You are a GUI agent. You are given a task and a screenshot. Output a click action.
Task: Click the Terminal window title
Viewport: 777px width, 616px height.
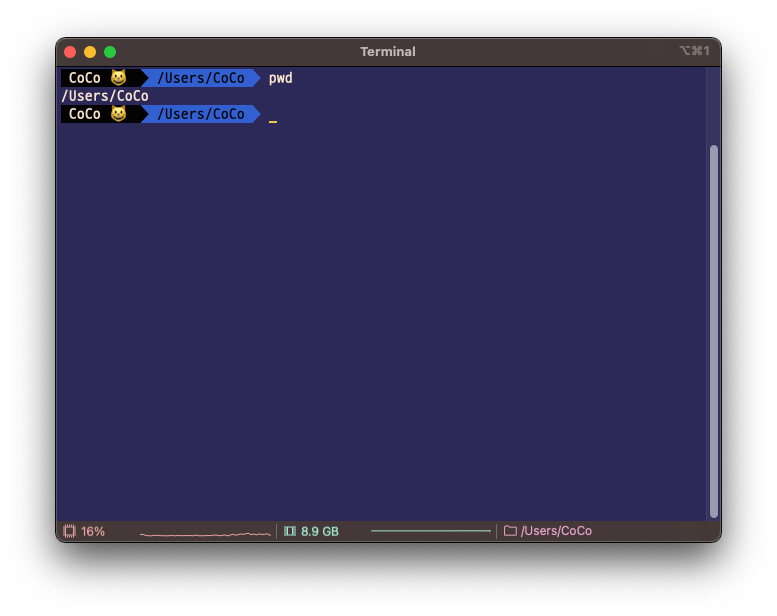(x=388, y=52)
